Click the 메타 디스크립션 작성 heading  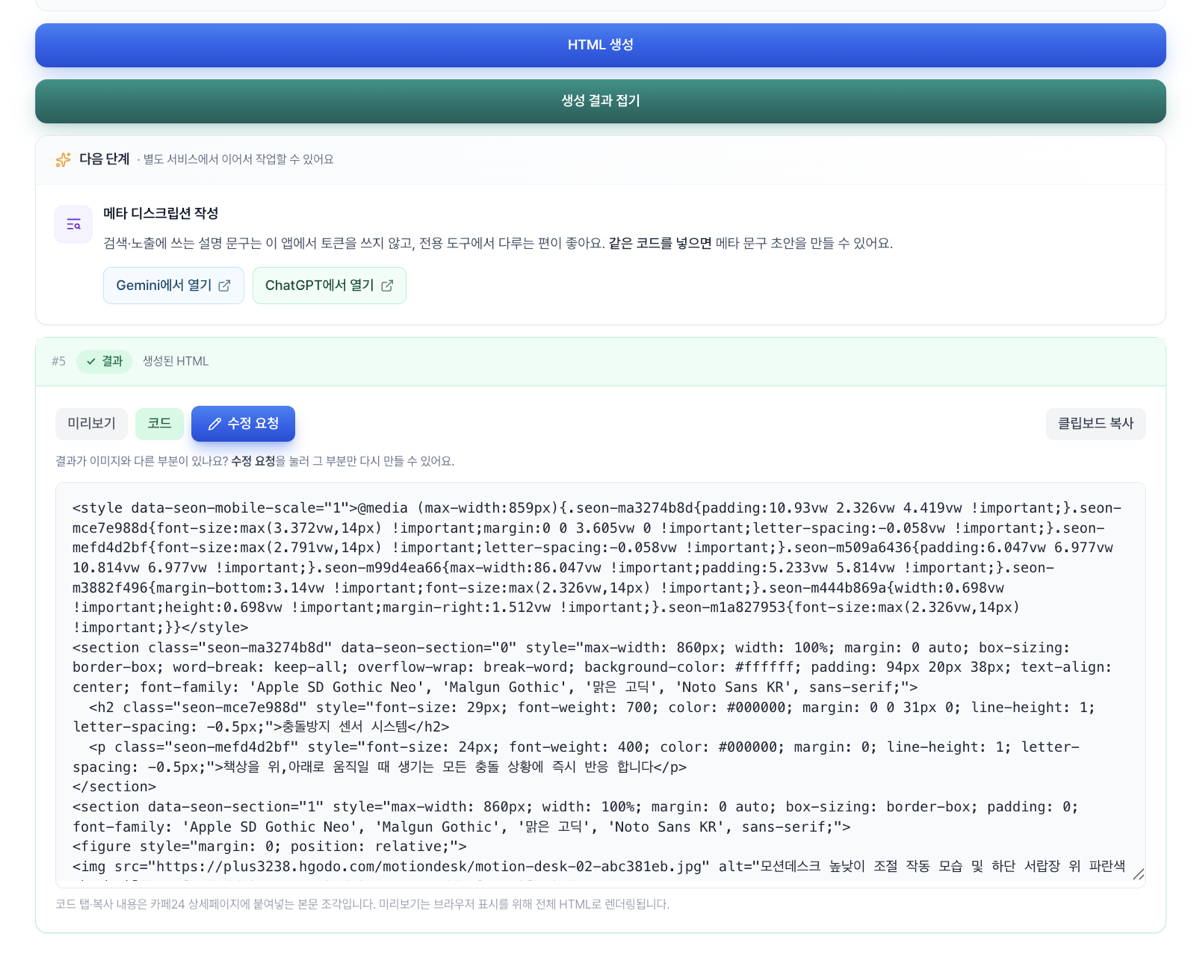161,213
